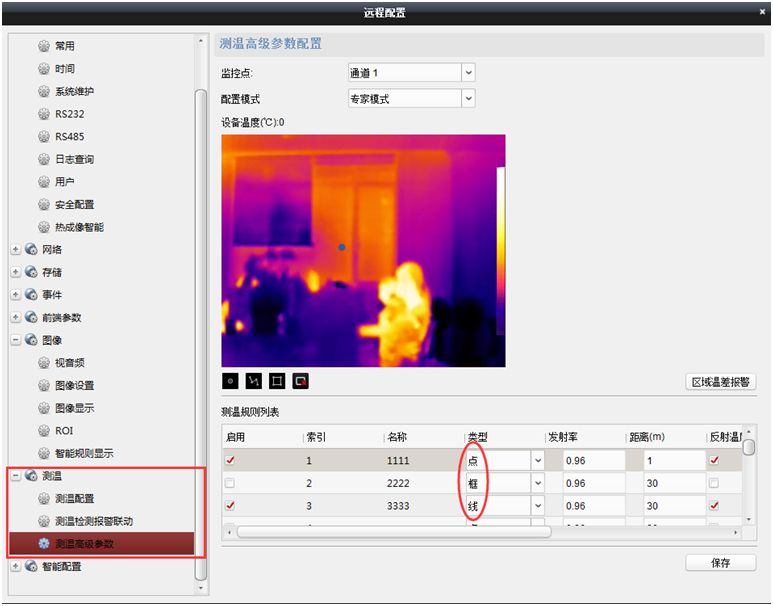773x606 pixels.
Task: Select the line measurement drawing tool
Action: 254,381
